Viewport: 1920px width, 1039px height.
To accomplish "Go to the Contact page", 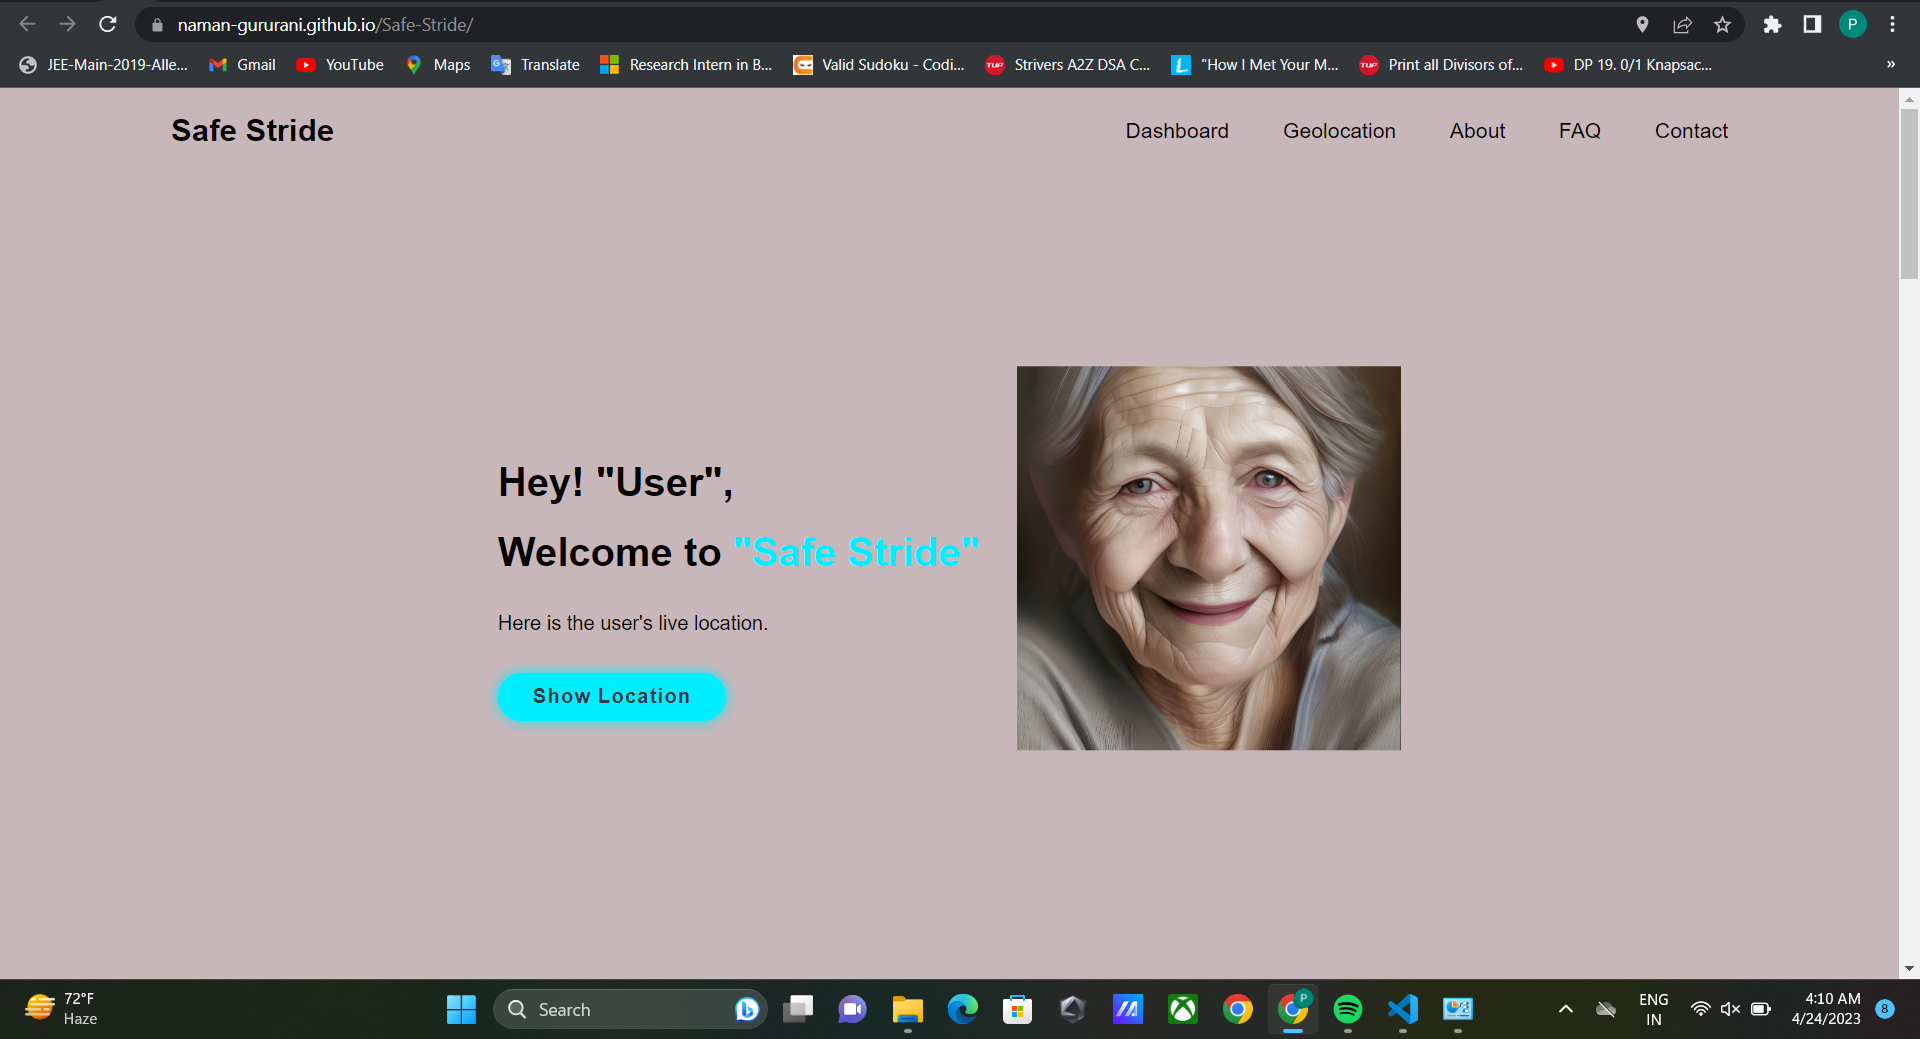I will [x=1690, y=130].
